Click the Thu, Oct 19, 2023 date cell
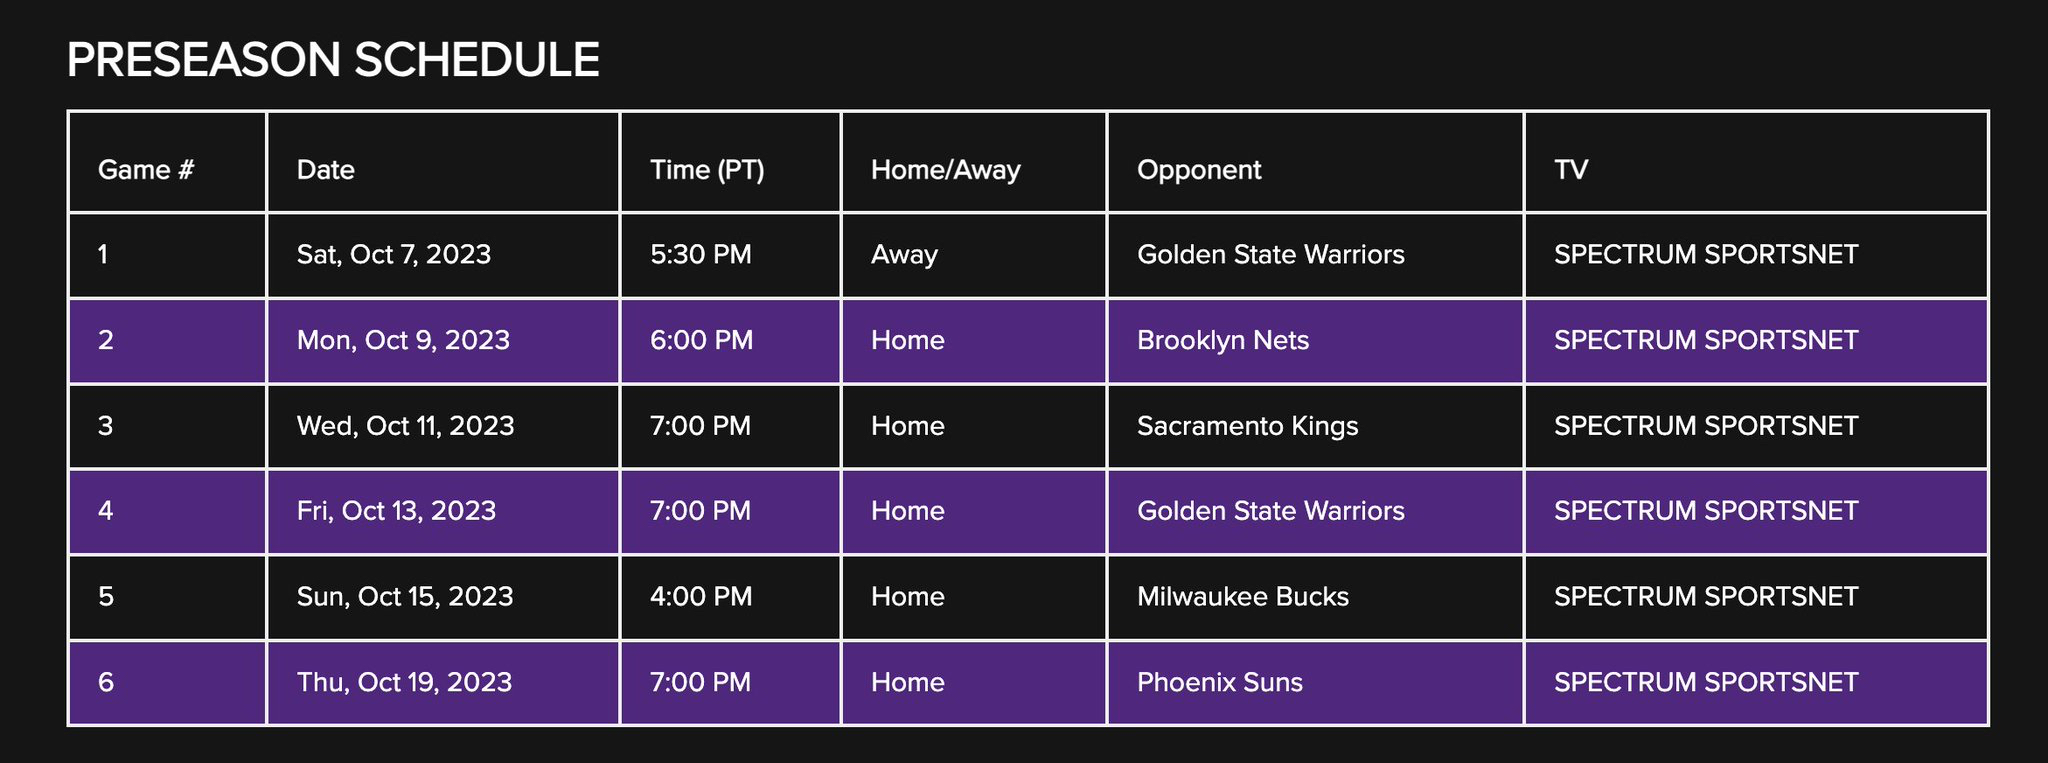The image size is (2048, 763). pyautogui.click(x=443, y=683)
